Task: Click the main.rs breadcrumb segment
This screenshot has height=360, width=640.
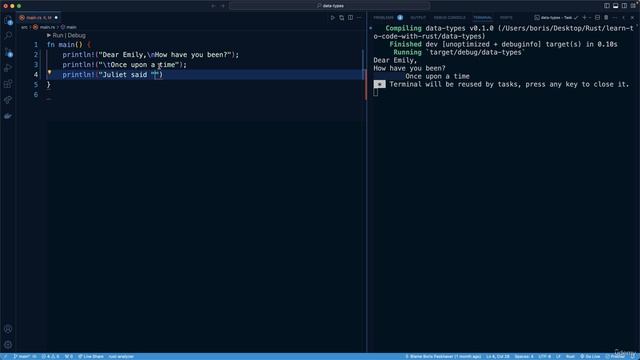Action: pyautogui.click(x=47, y=27)
